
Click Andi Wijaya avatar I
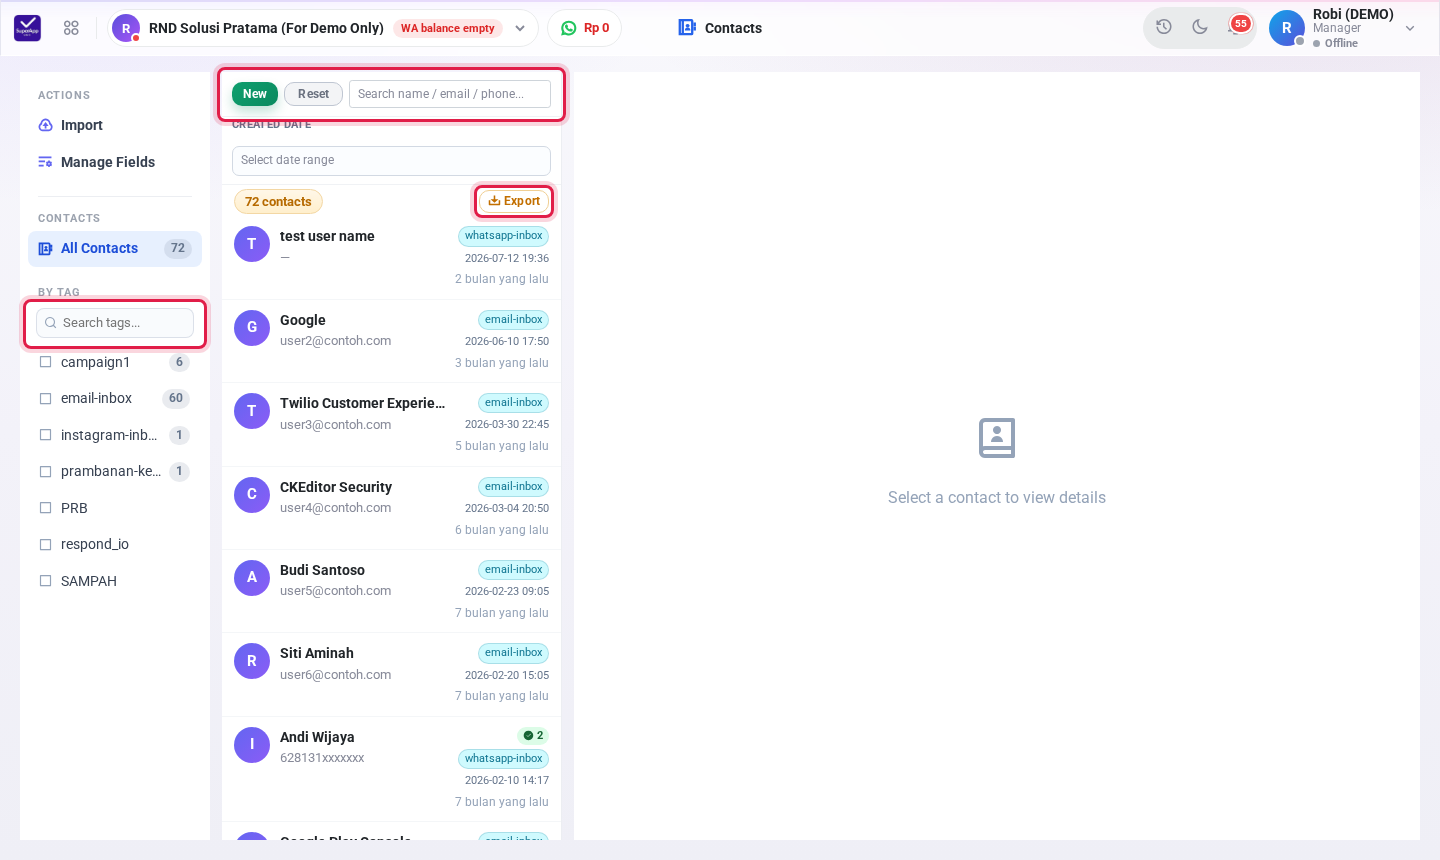click(252, 744)
